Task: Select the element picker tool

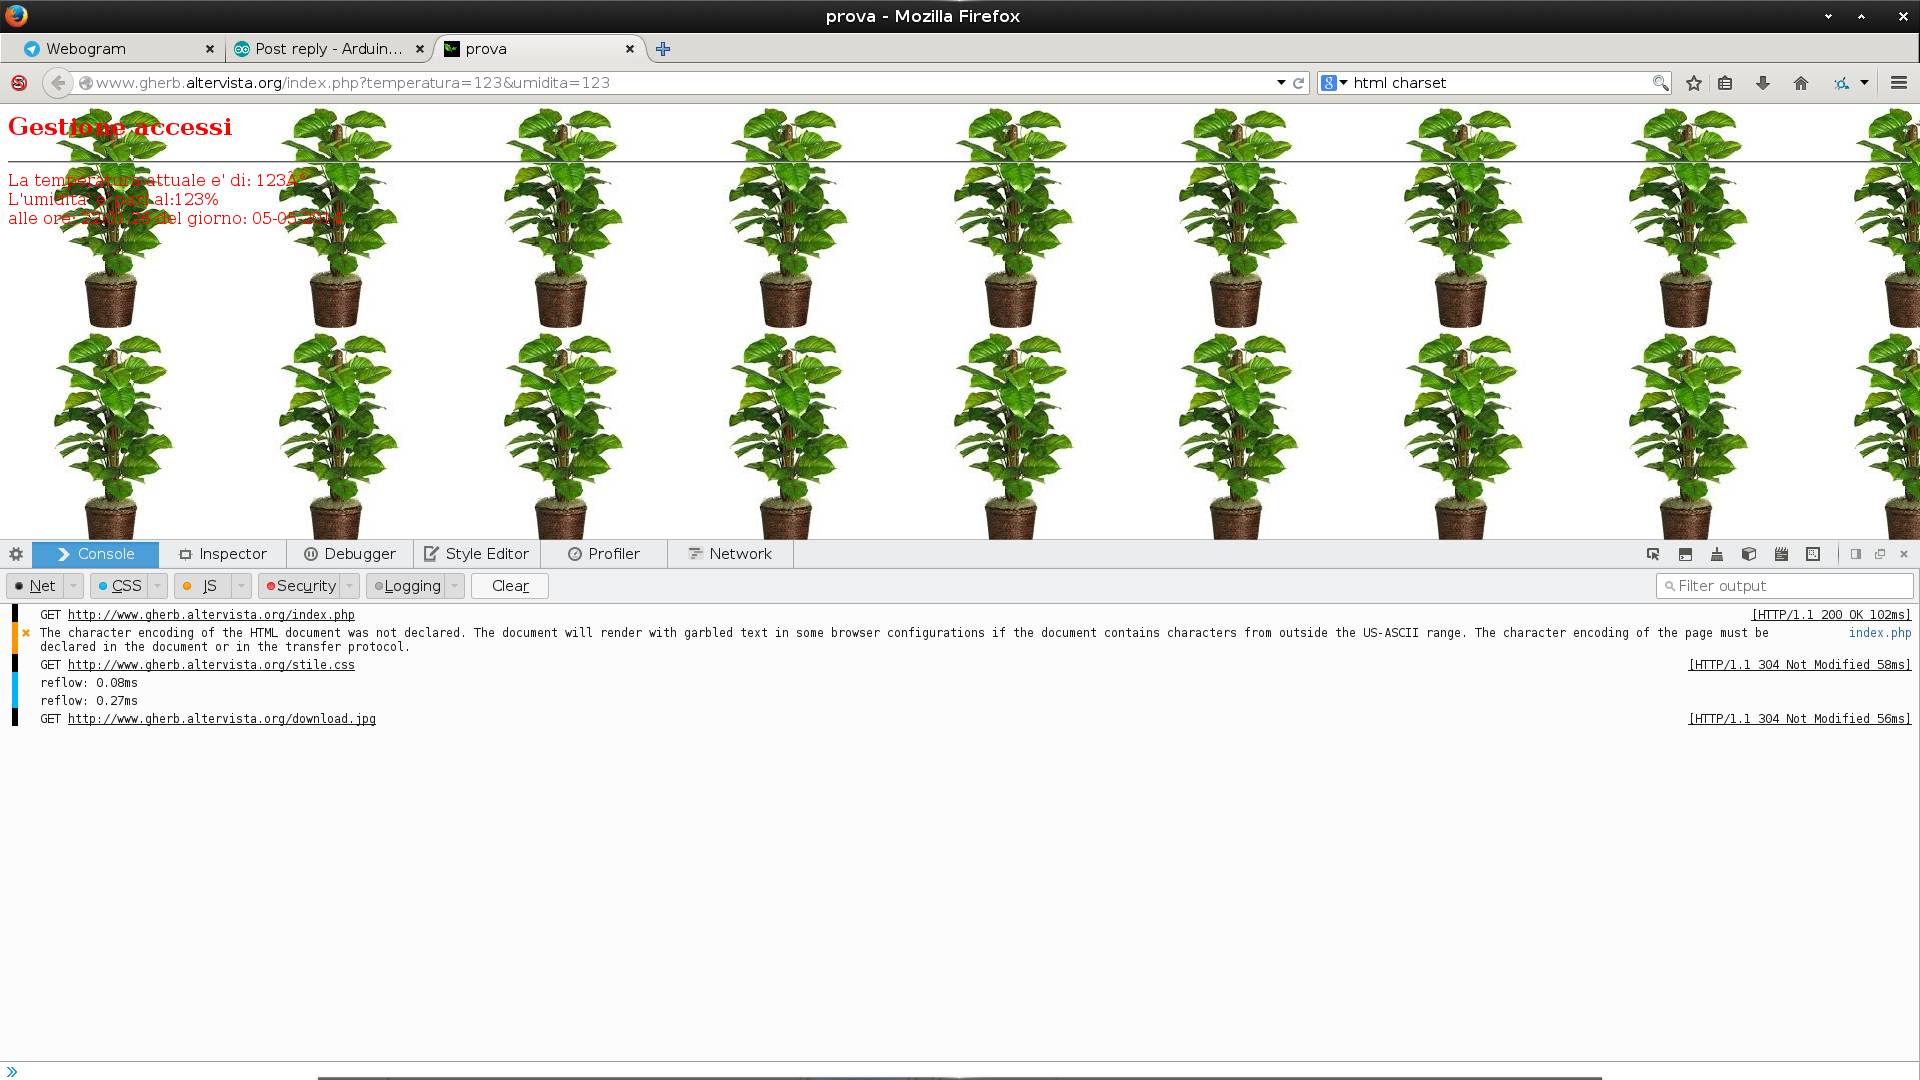Action: click(x=1655, y=554)
